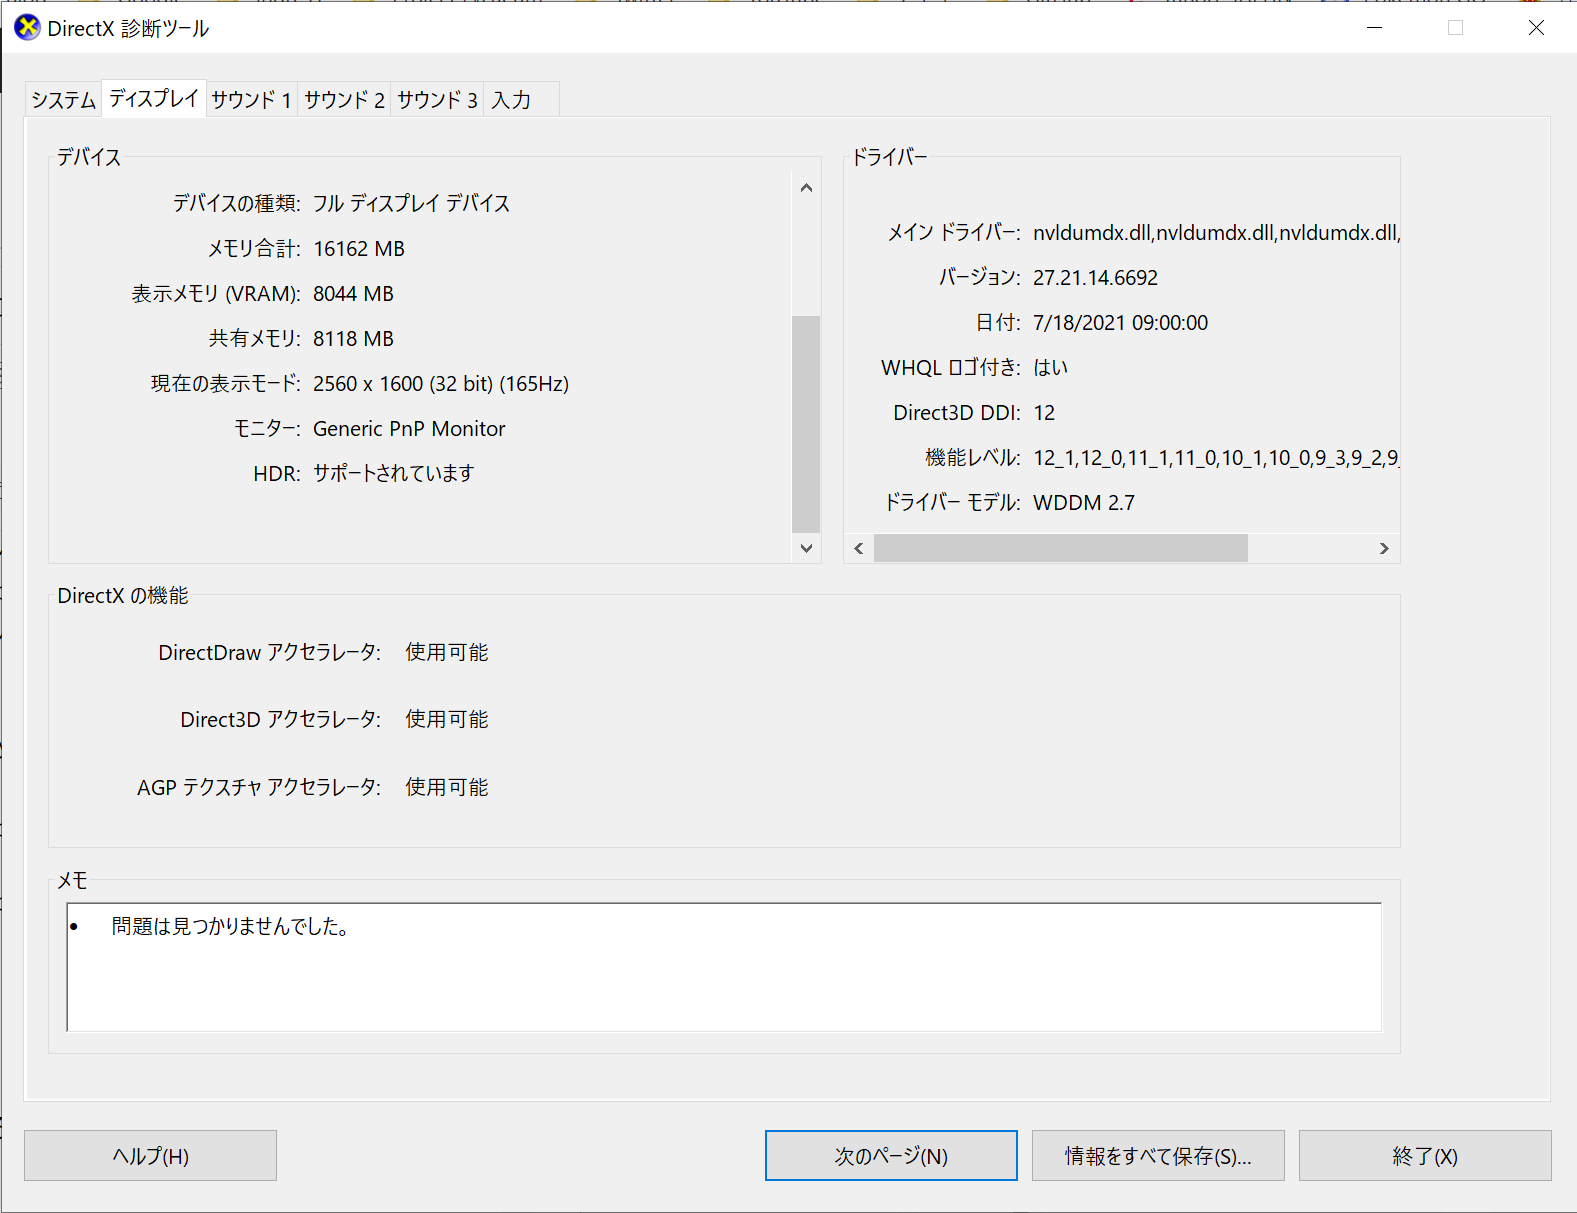1577x1213 pixels.
Task: Click the driver version 27.21.14.6692
Action: 1095,278
